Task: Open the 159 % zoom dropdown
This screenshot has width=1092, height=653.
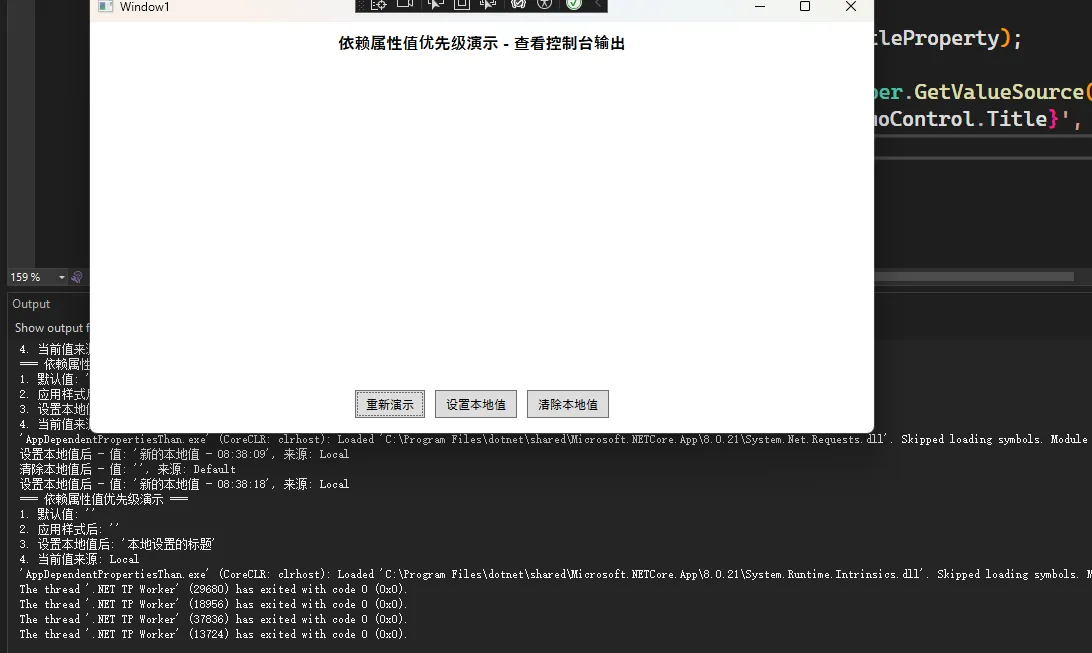Action: [x=62, y=277]
